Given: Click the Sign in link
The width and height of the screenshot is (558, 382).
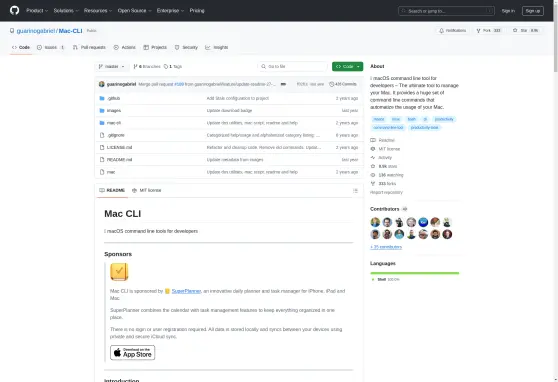Looking at the screenshot, I should click(x=508, y=11).
